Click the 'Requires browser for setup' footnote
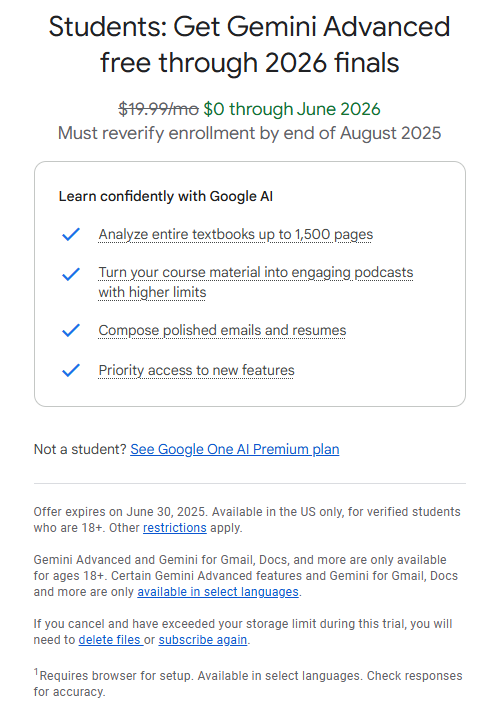483x715 pixels. (x=248, y=684)
